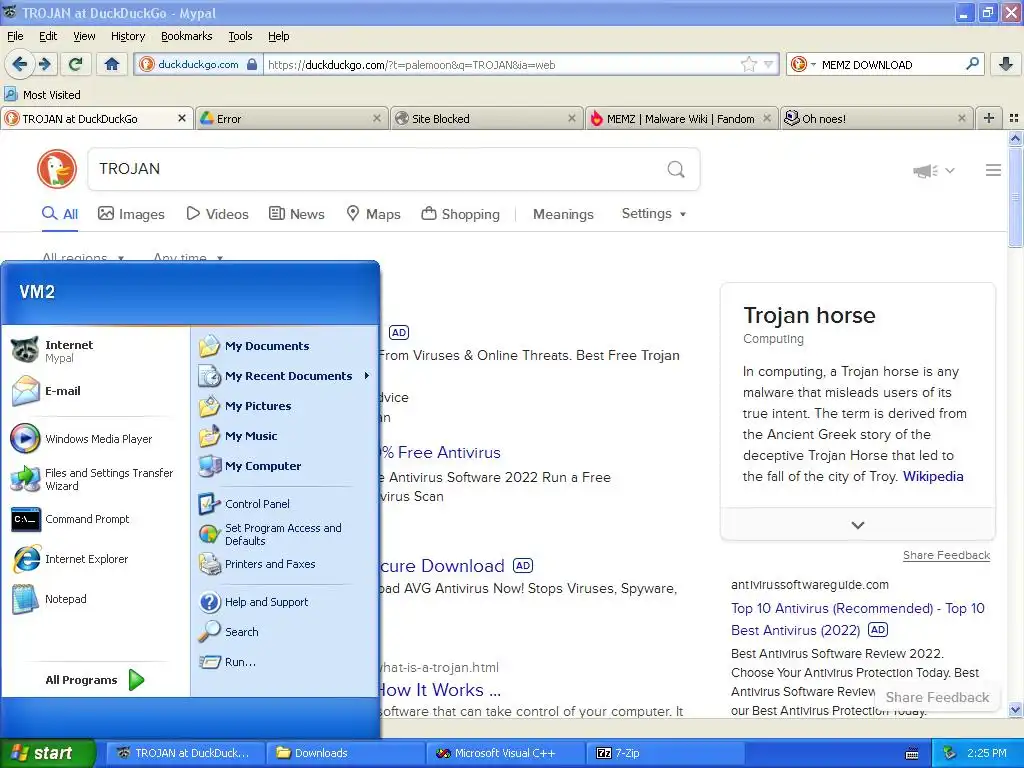Open the Tools menu

240,36
